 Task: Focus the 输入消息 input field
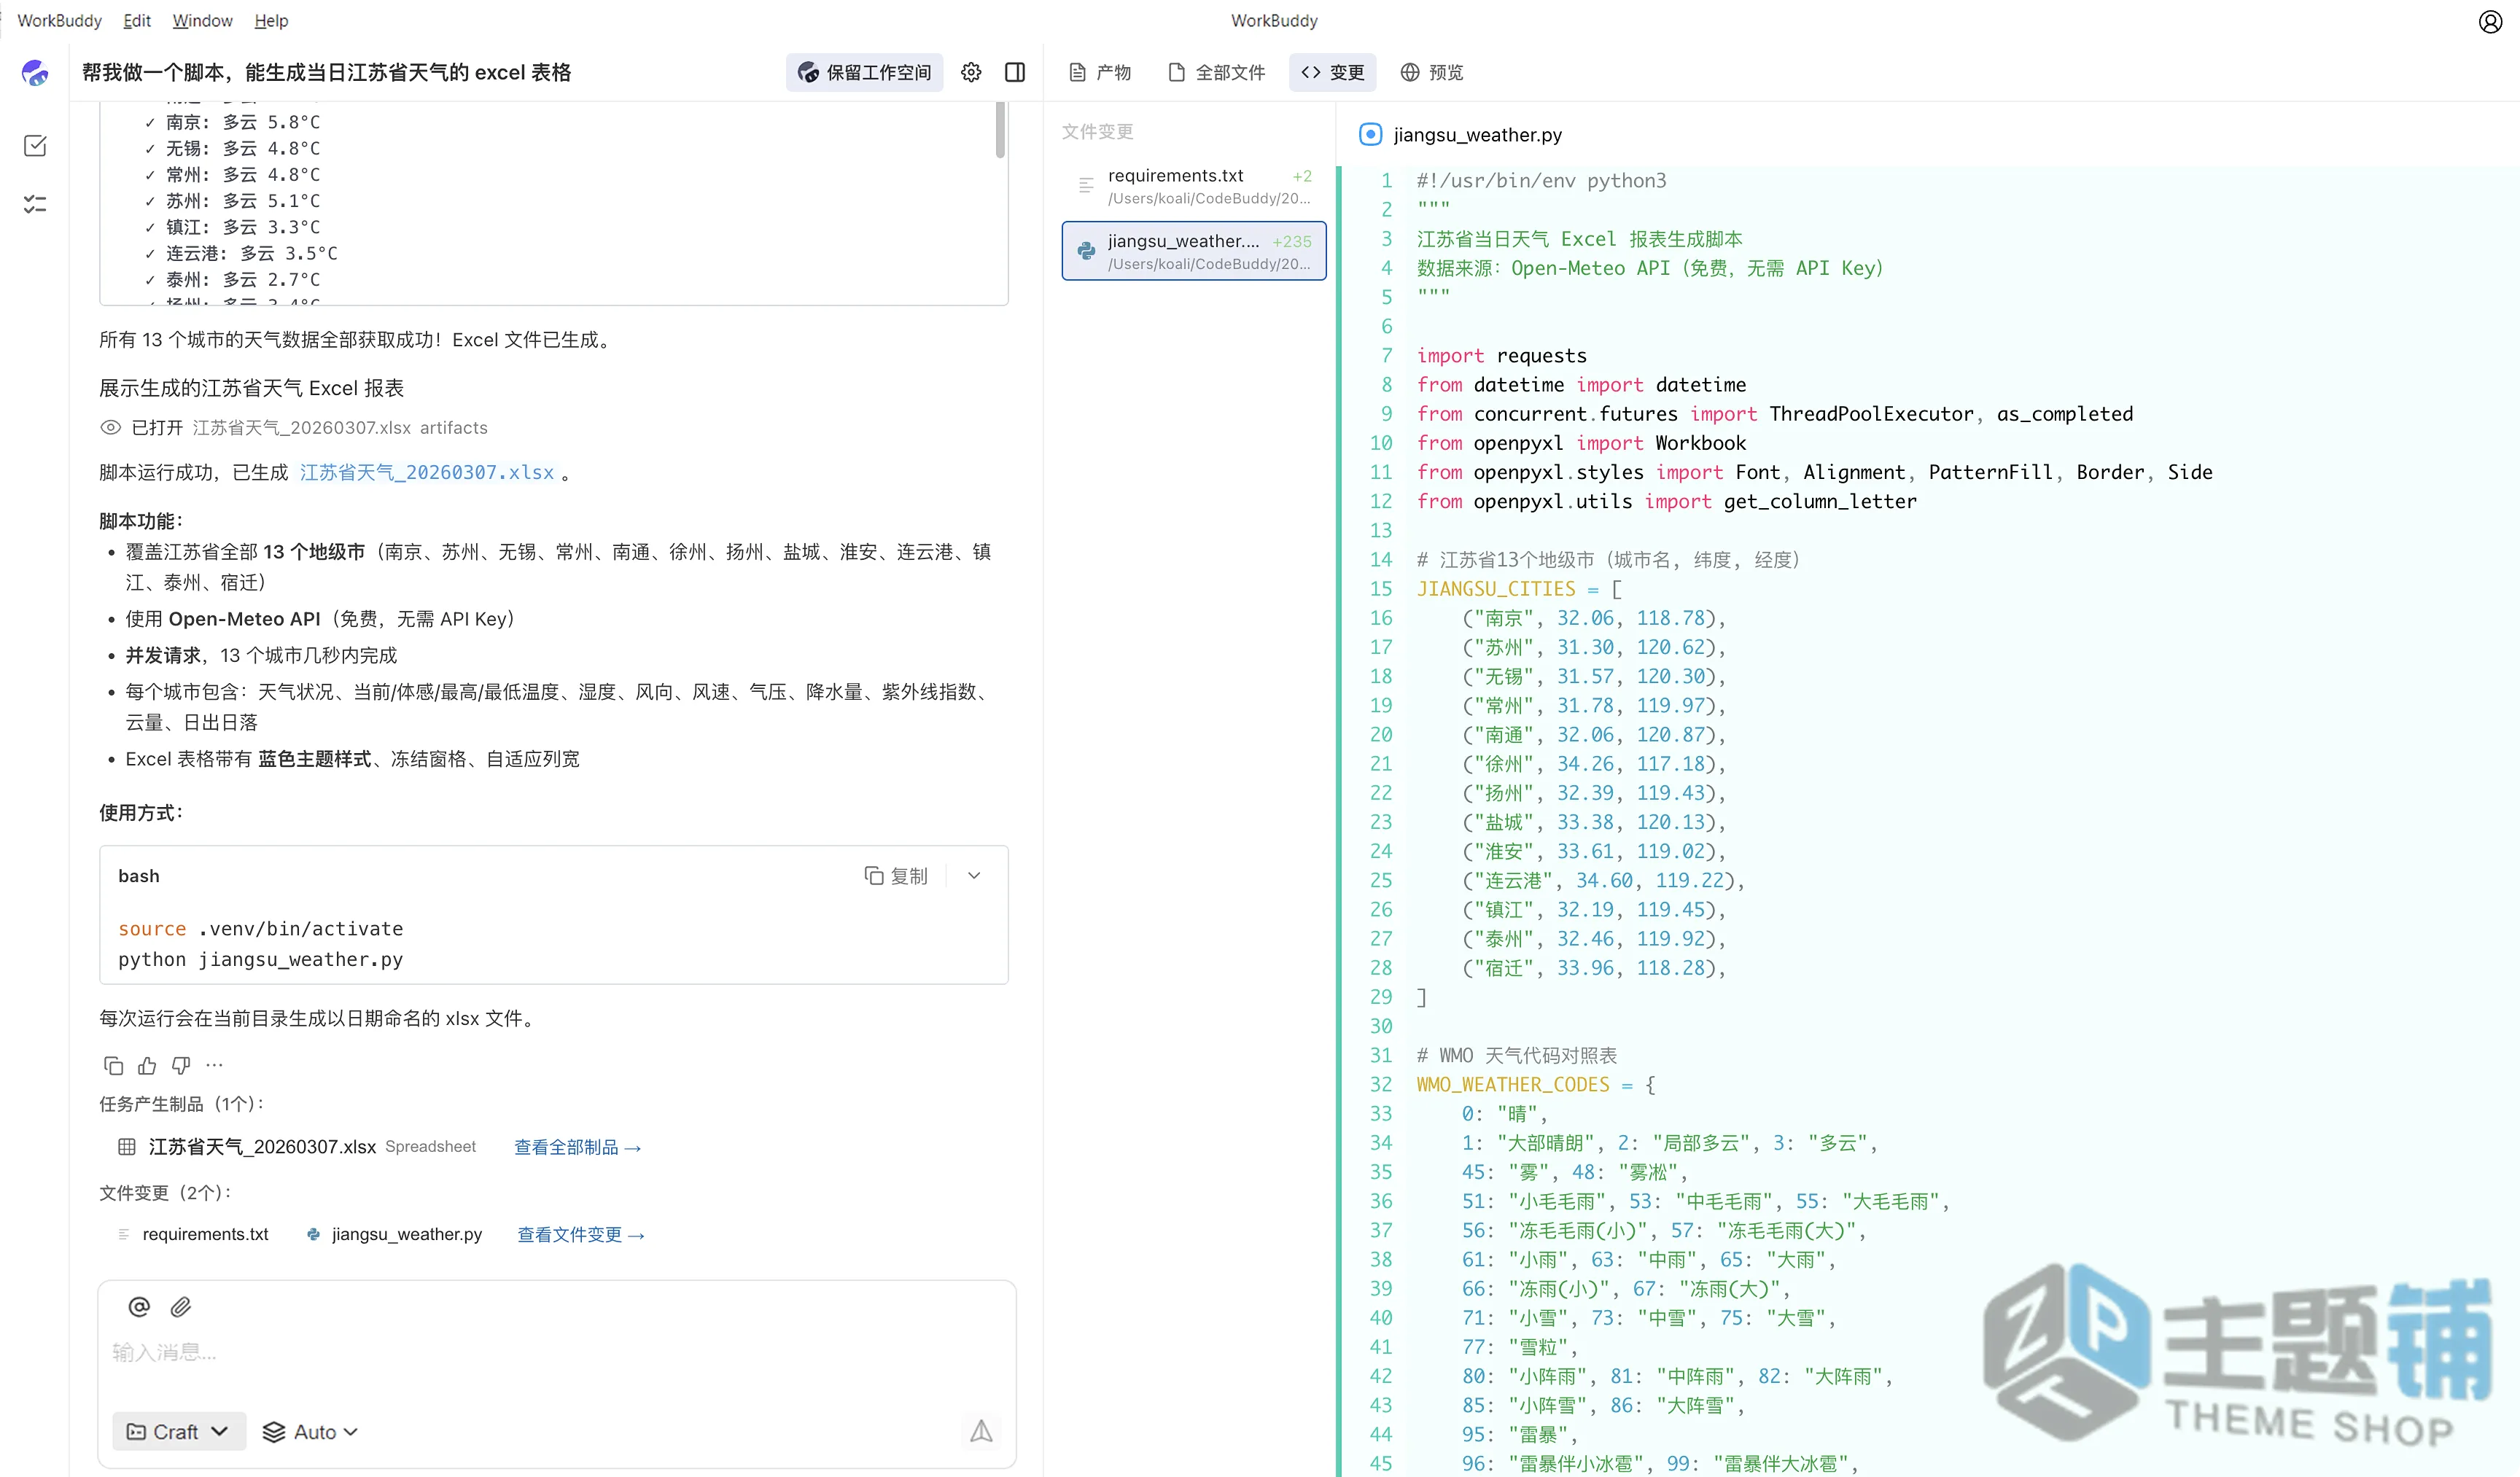click(x=557, y=1353)
